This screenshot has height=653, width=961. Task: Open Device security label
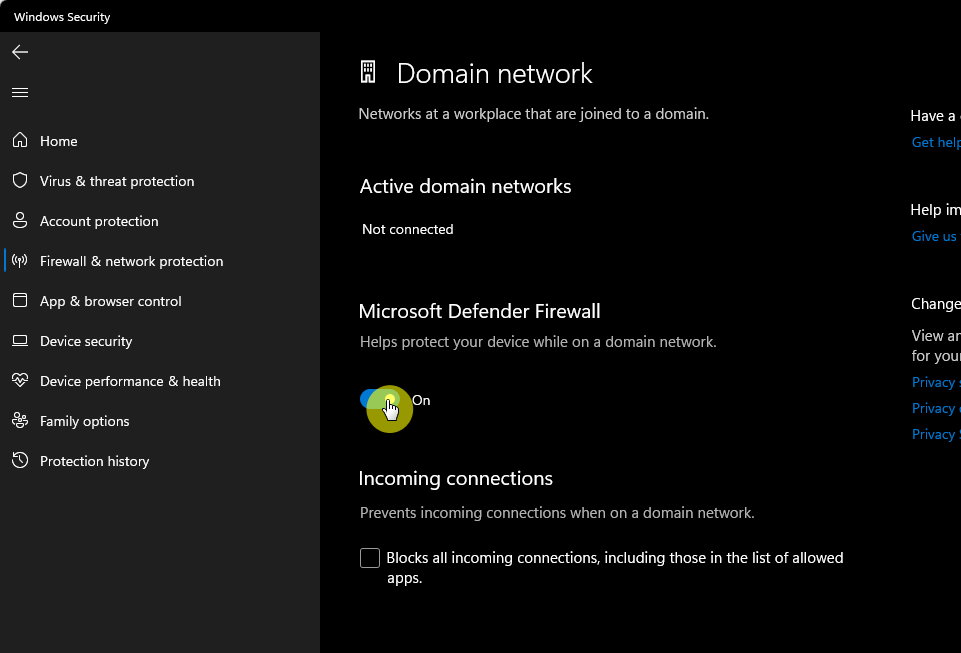(x=86, y=341)
